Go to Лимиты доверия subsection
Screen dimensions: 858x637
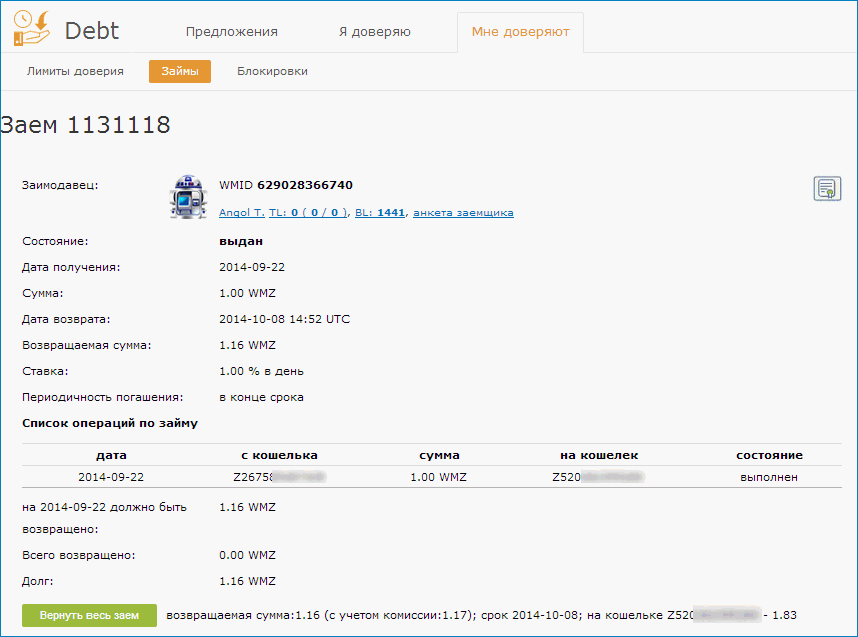tap(75, 72)
